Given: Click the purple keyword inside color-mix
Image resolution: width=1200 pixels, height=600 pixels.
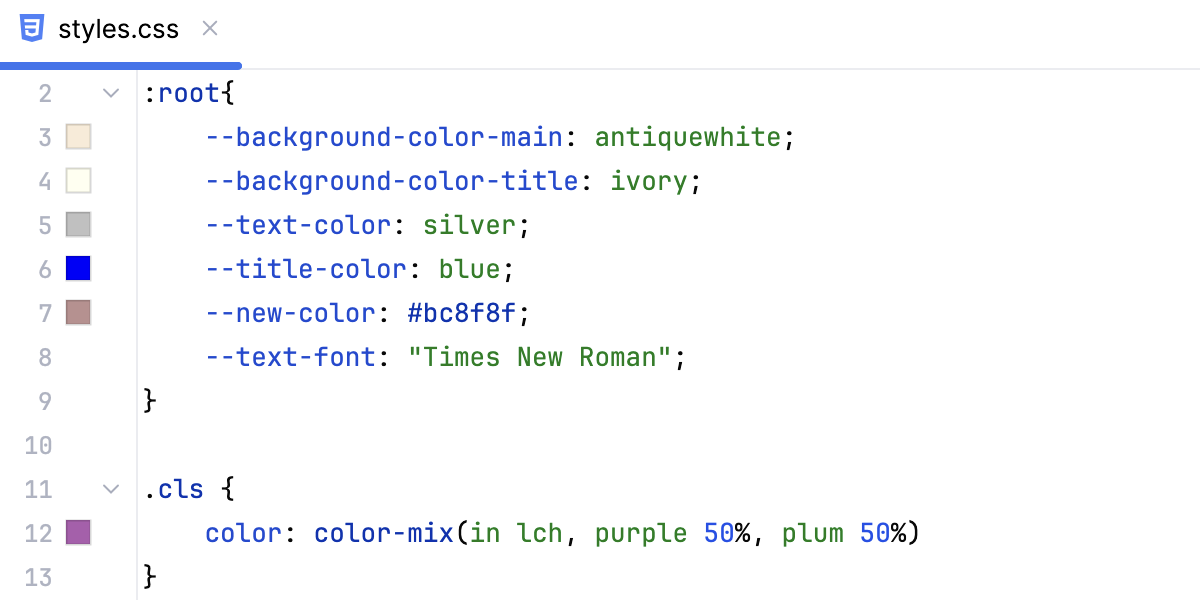Looking at the screenshot, I should click(x=639, y=533).
